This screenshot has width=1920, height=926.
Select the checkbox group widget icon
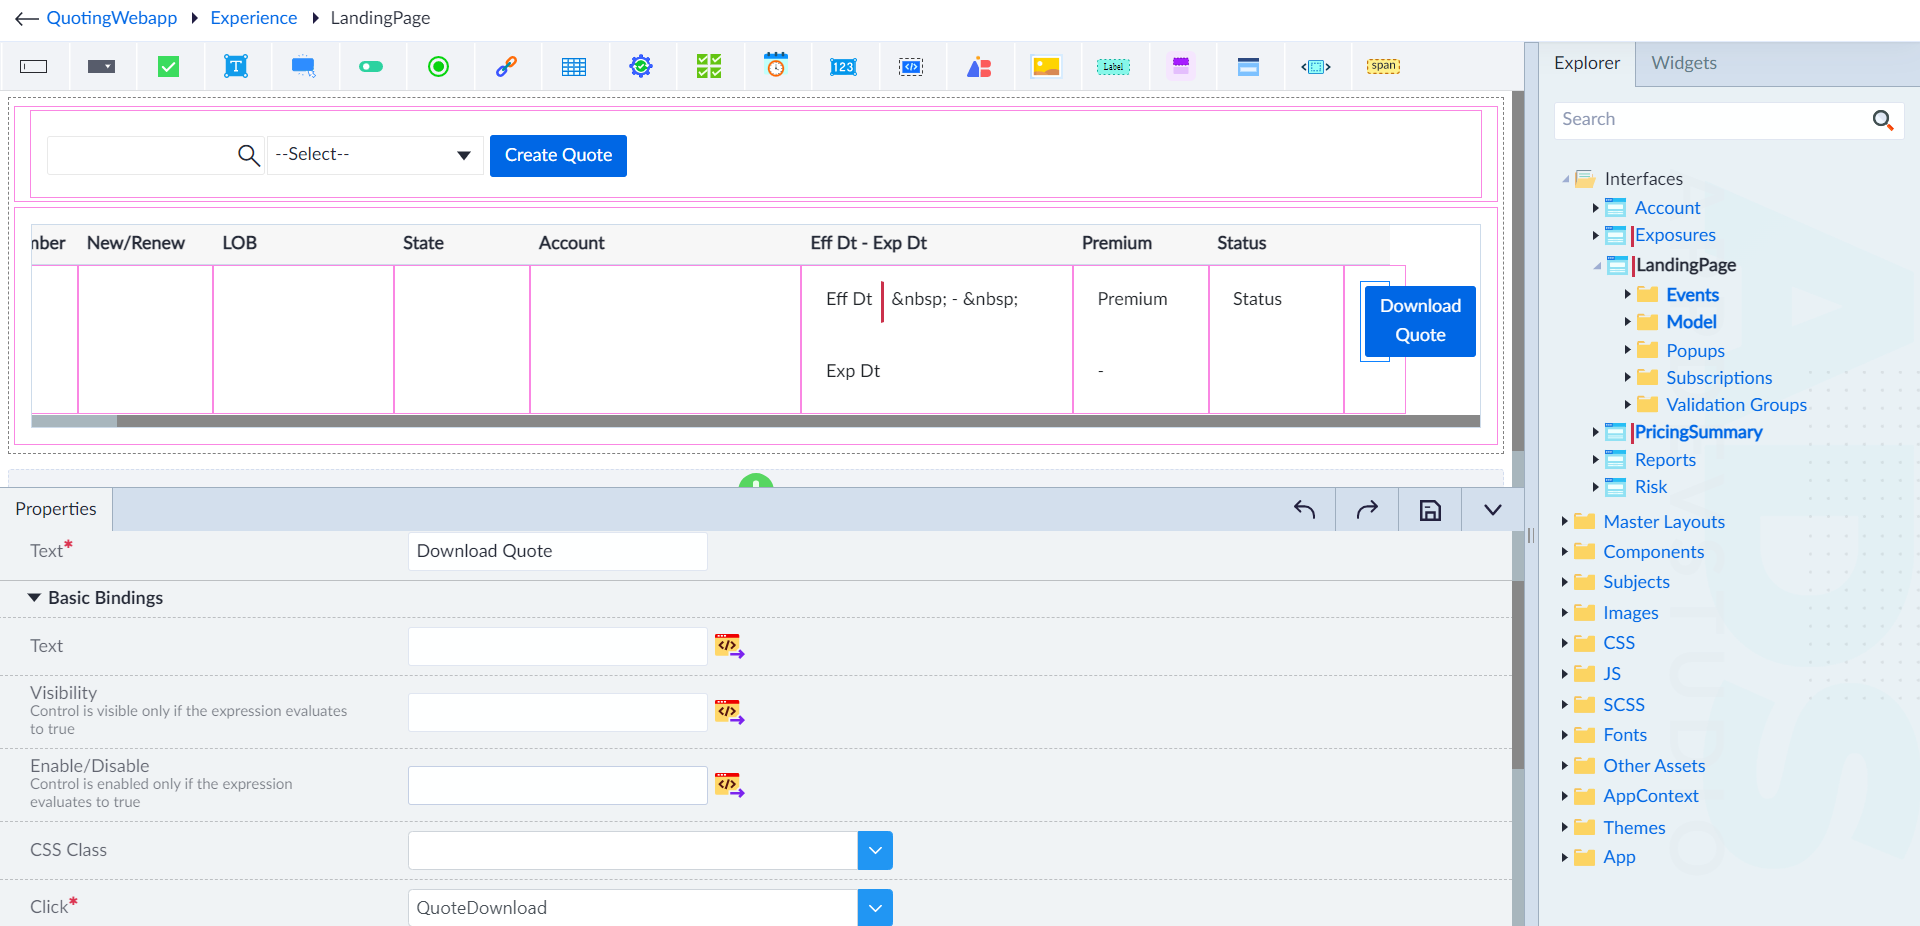709,67
